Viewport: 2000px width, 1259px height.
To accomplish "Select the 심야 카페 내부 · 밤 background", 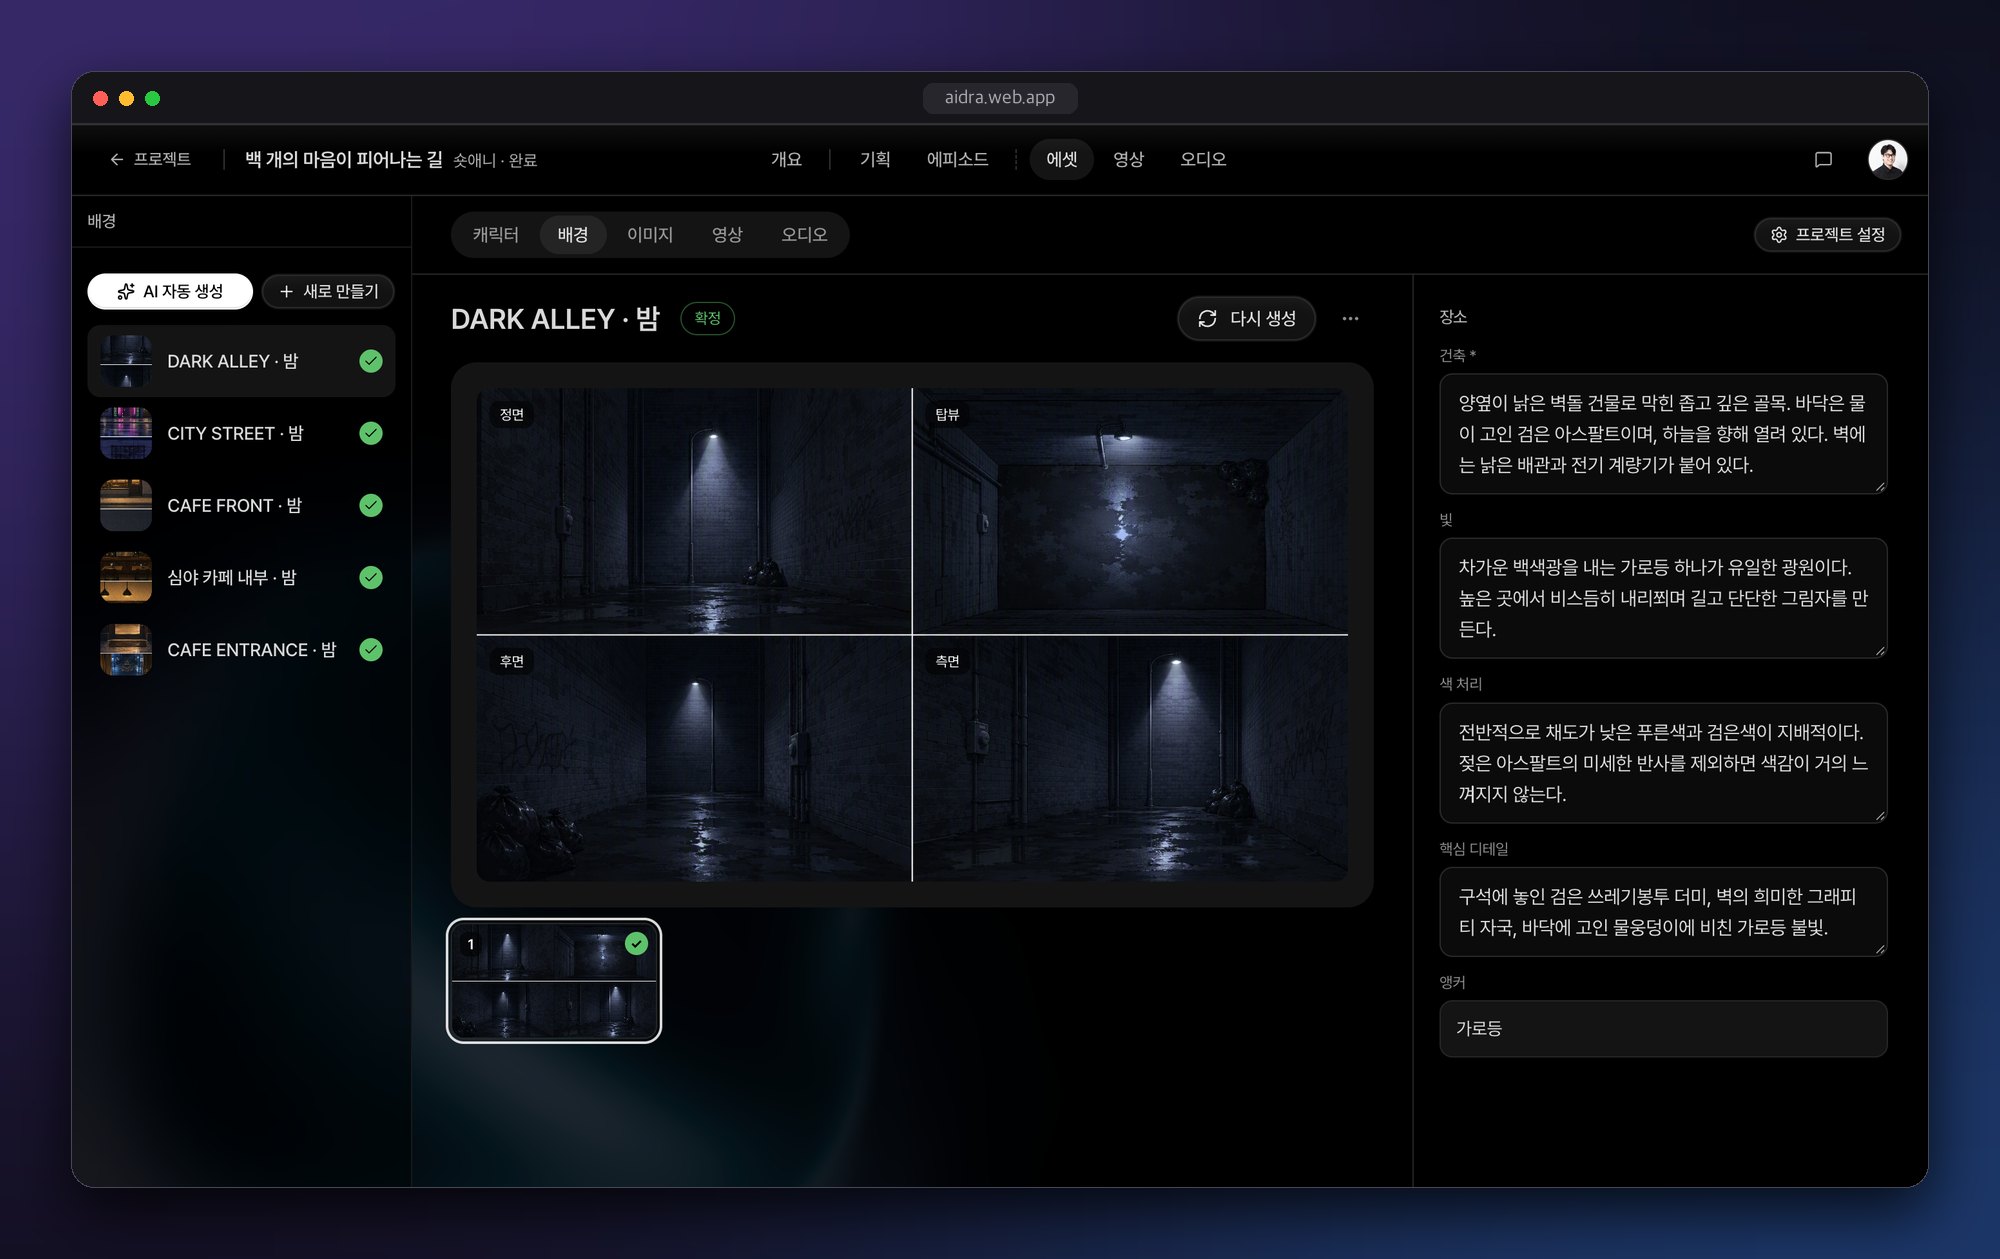I will (x=241, y=577).
